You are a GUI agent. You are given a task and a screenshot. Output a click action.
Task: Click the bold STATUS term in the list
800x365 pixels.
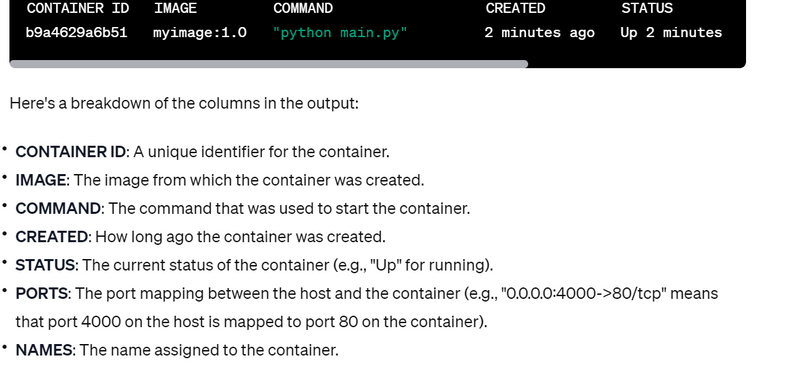coord(45,265)
